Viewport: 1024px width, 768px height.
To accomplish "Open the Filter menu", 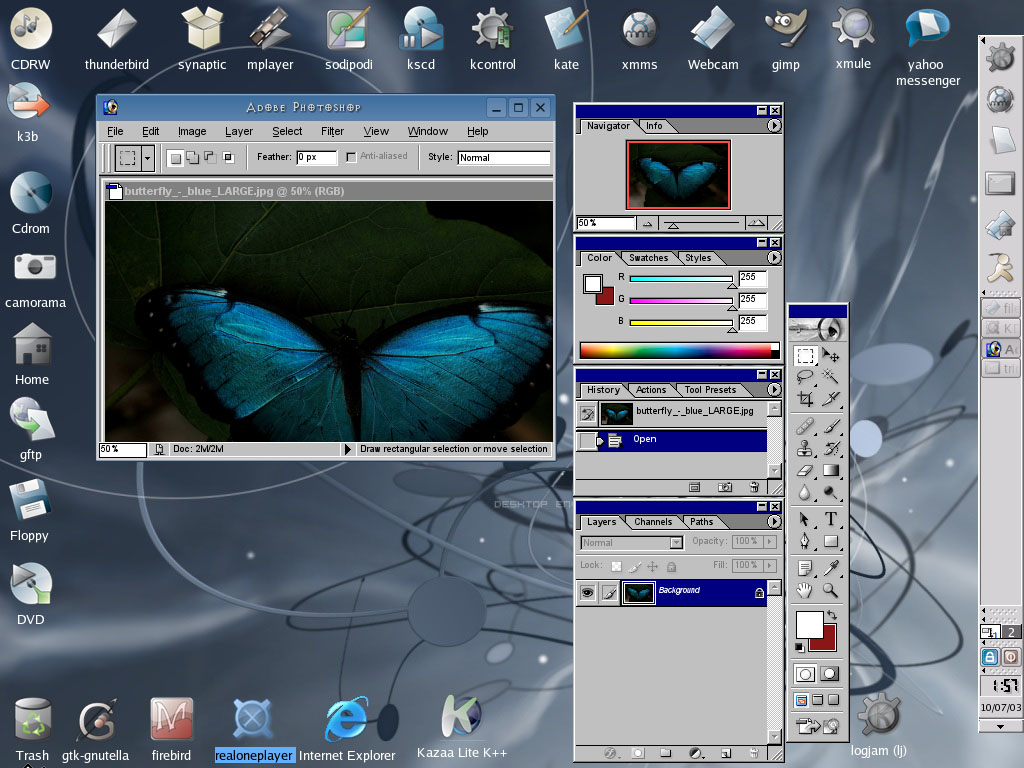I will tap(332, 131).
